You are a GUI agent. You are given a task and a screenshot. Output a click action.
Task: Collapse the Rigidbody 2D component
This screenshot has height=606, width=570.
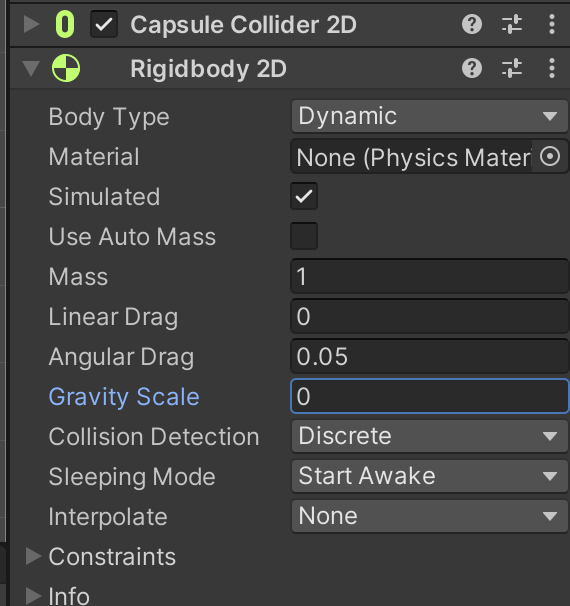click(x=31, y=69)
